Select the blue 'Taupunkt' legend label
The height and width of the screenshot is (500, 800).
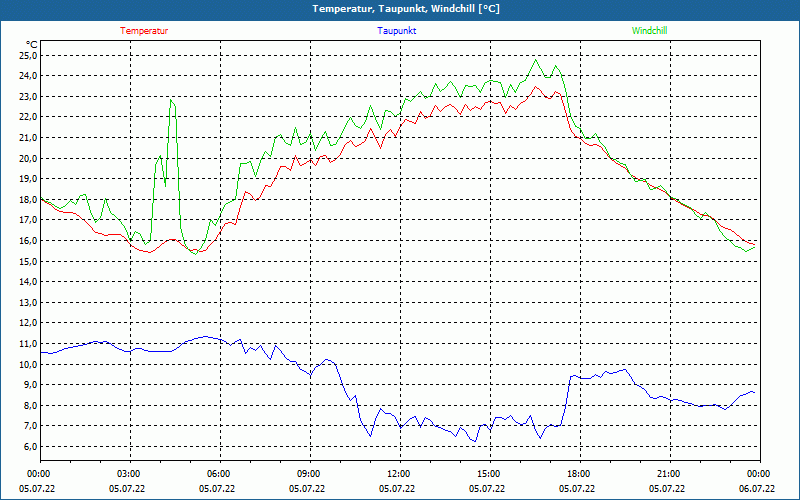click(x=396, y=31)
